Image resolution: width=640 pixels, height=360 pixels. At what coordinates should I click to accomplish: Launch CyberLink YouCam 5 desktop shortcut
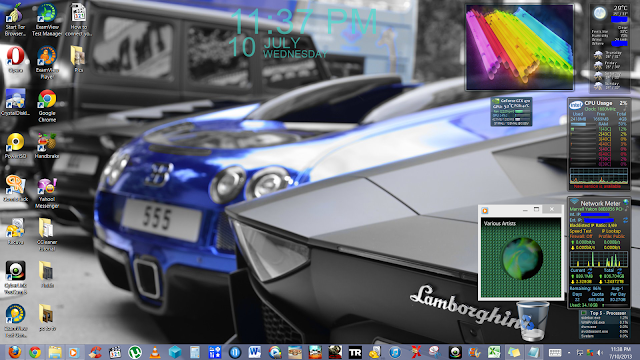[x=16, y=278]
